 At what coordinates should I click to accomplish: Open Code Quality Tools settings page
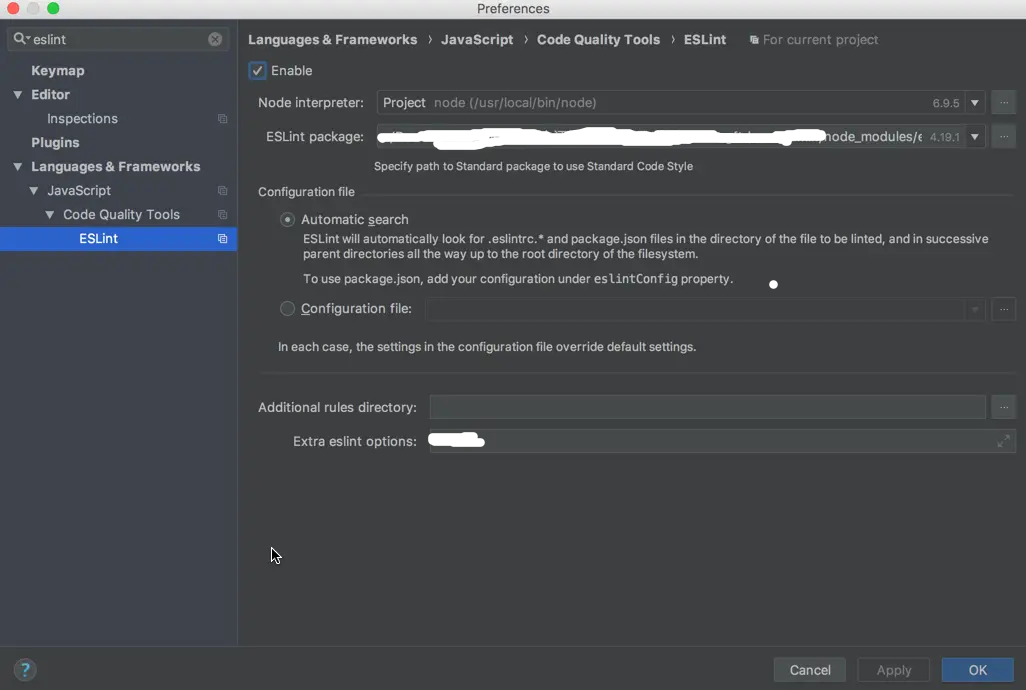pos(121,215)
